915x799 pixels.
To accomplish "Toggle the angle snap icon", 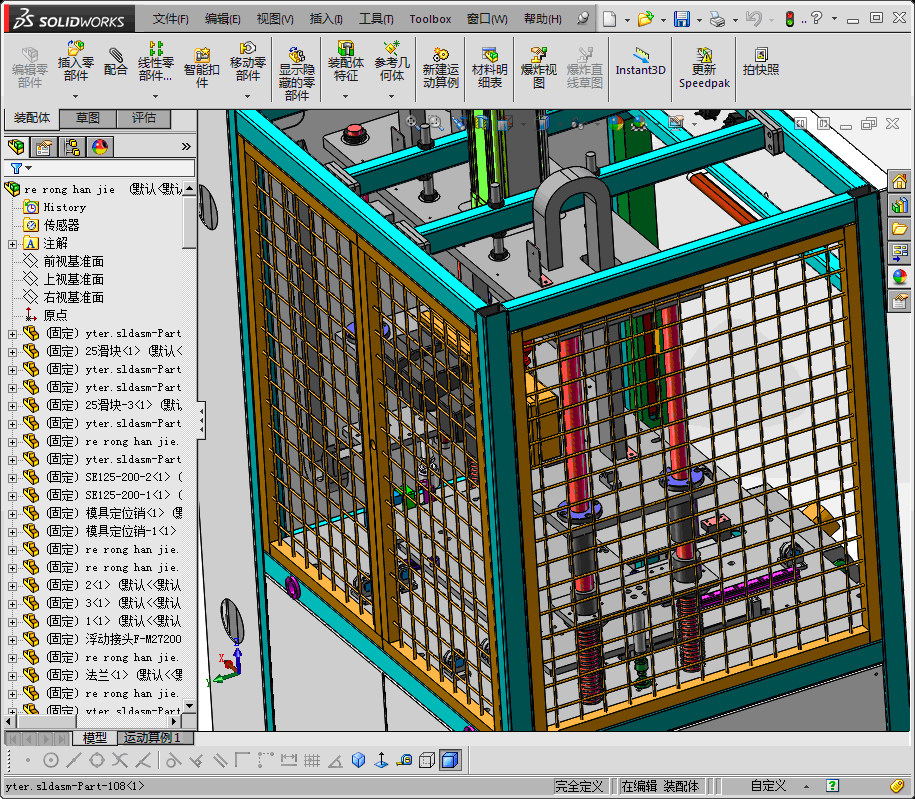I will pos(336,760).
